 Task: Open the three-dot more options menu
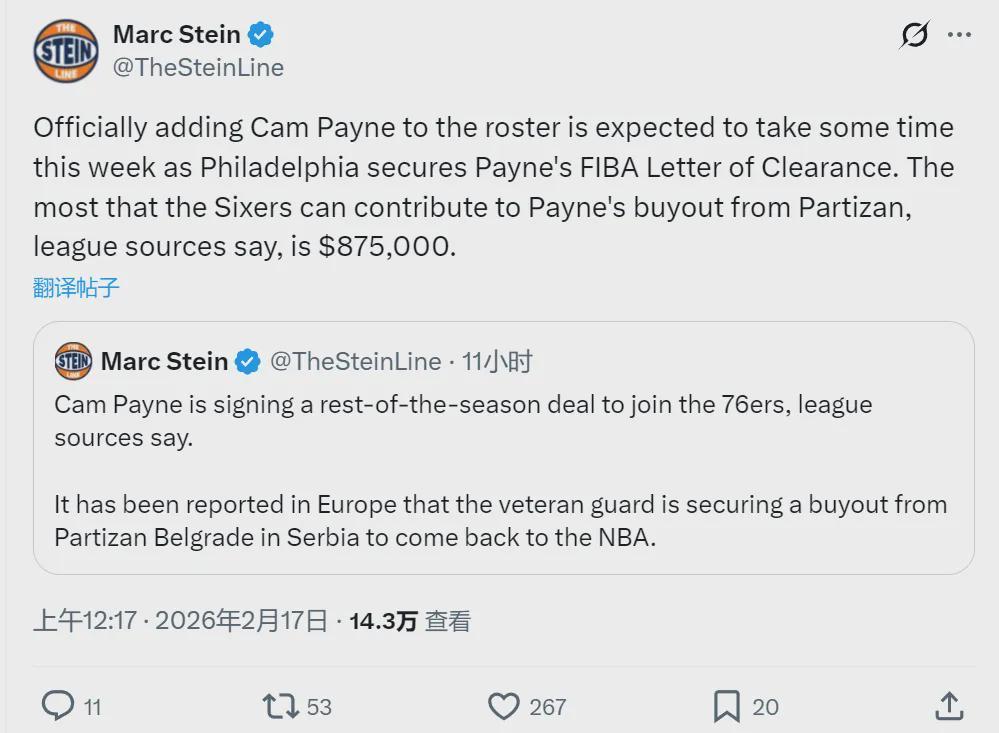coord(959,35)
